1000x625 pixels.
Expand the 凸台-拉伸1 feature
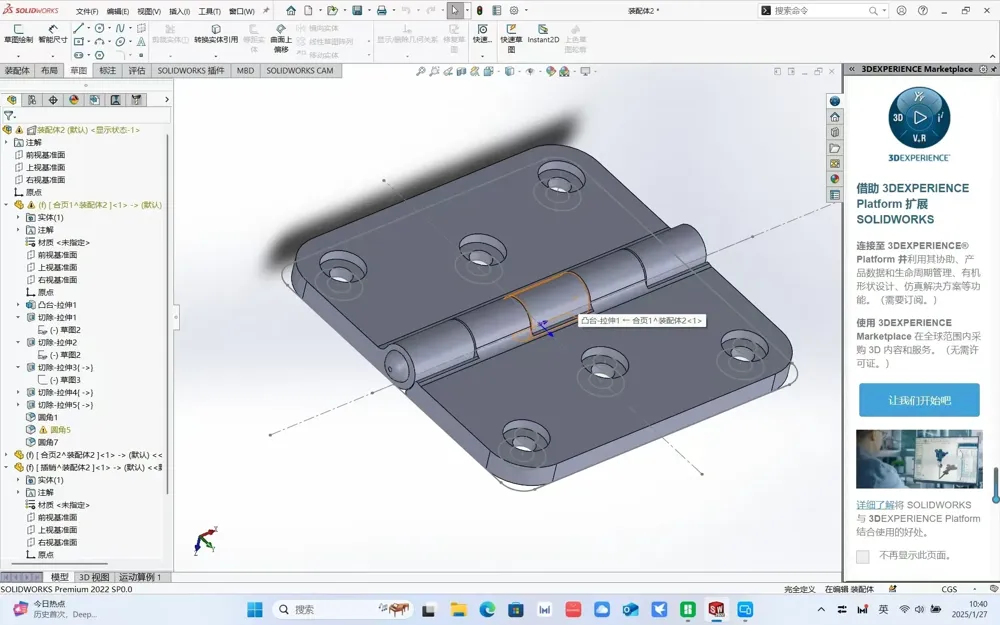click(x=18, y=305)
